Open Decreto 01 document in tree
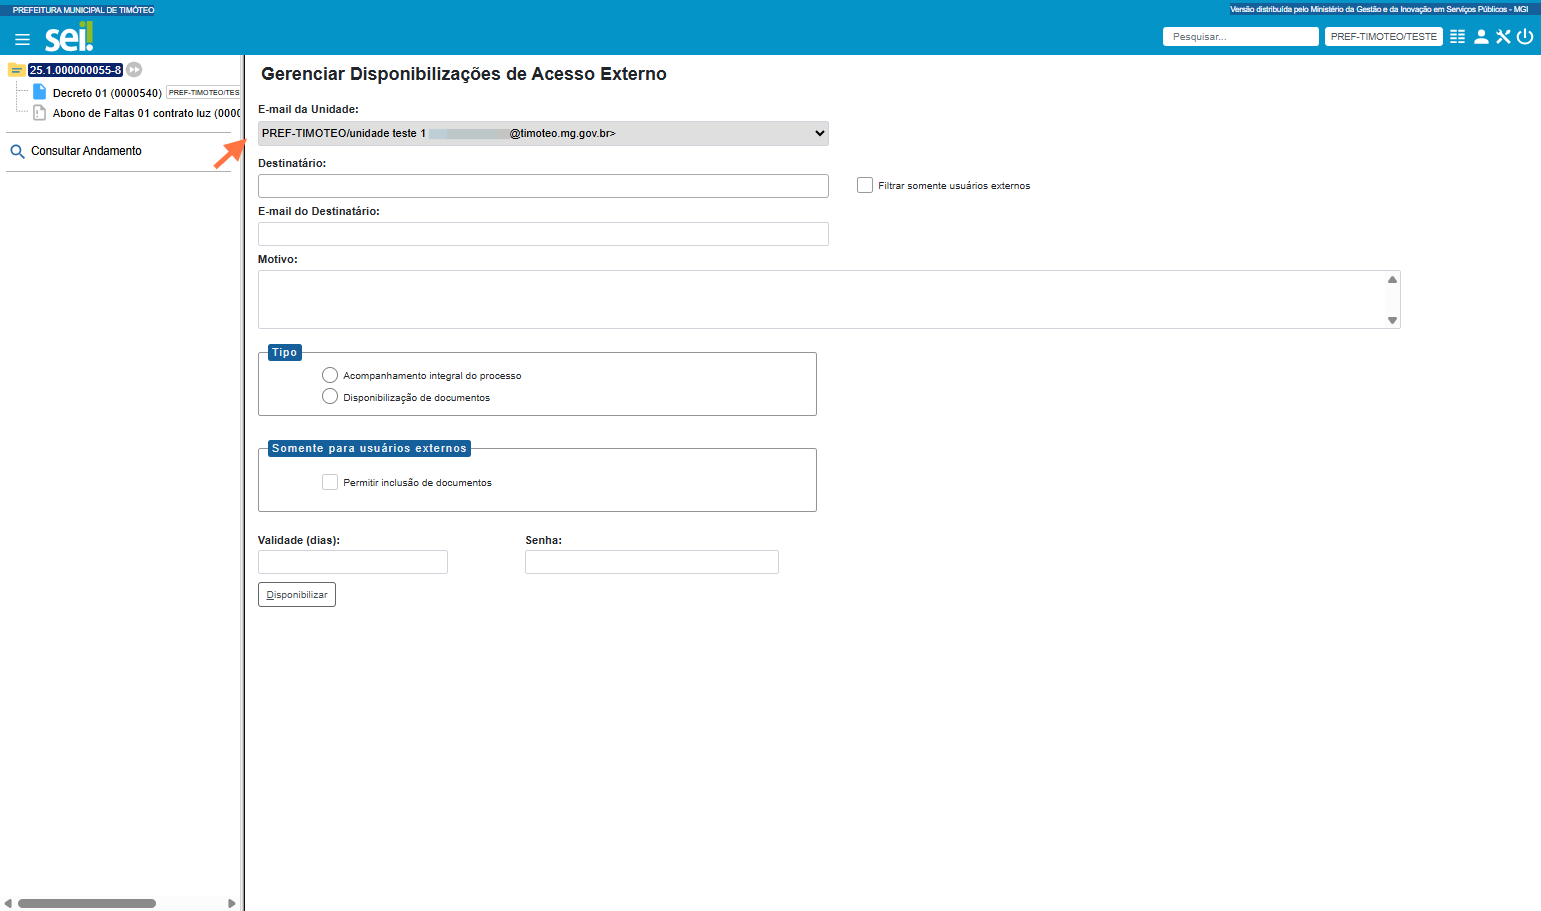This screenshot has height=911, width=1541. pos(107,93)
